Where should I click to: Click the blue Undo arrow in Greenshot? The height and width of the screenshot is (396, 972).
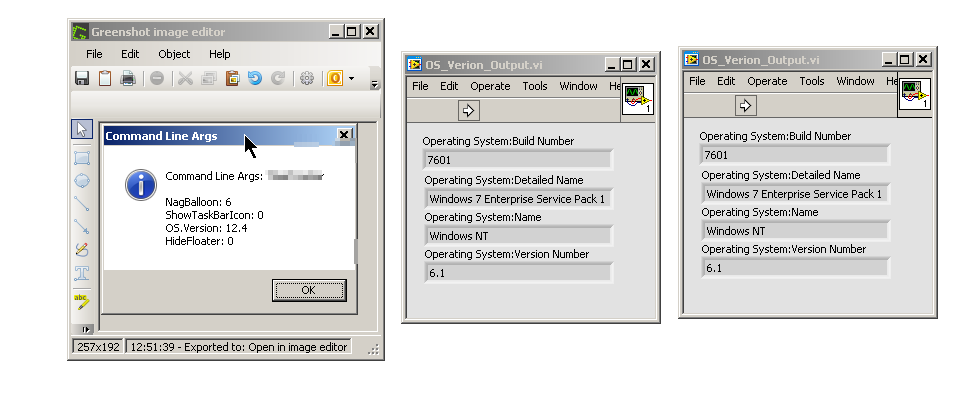[255, 78]
